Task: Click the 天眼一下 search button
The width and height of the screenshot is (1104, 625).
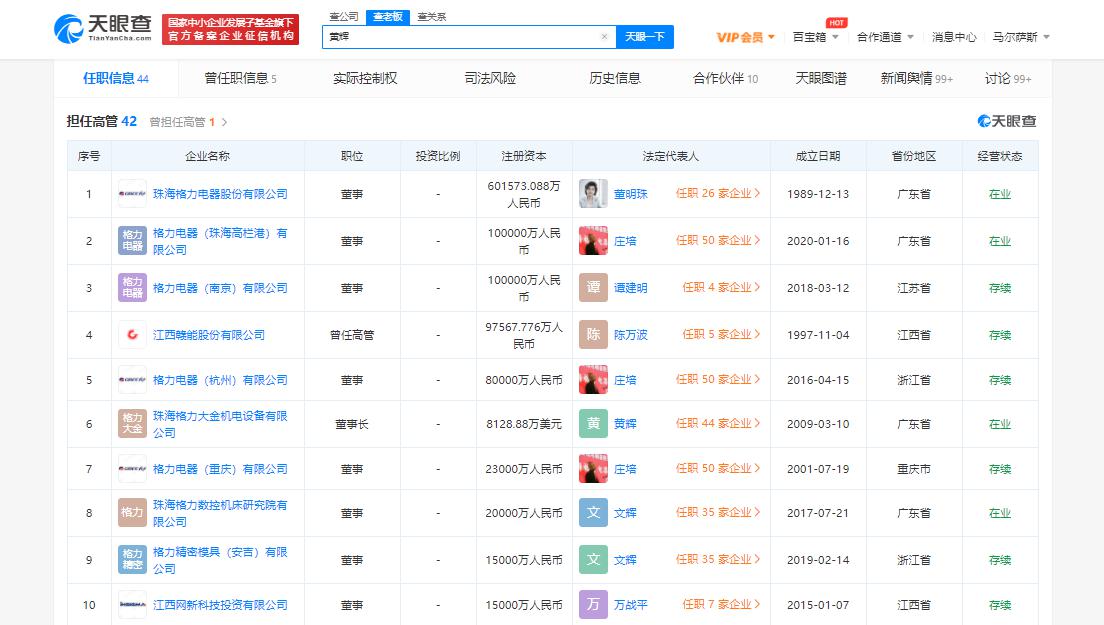Action: click(644, 37)
